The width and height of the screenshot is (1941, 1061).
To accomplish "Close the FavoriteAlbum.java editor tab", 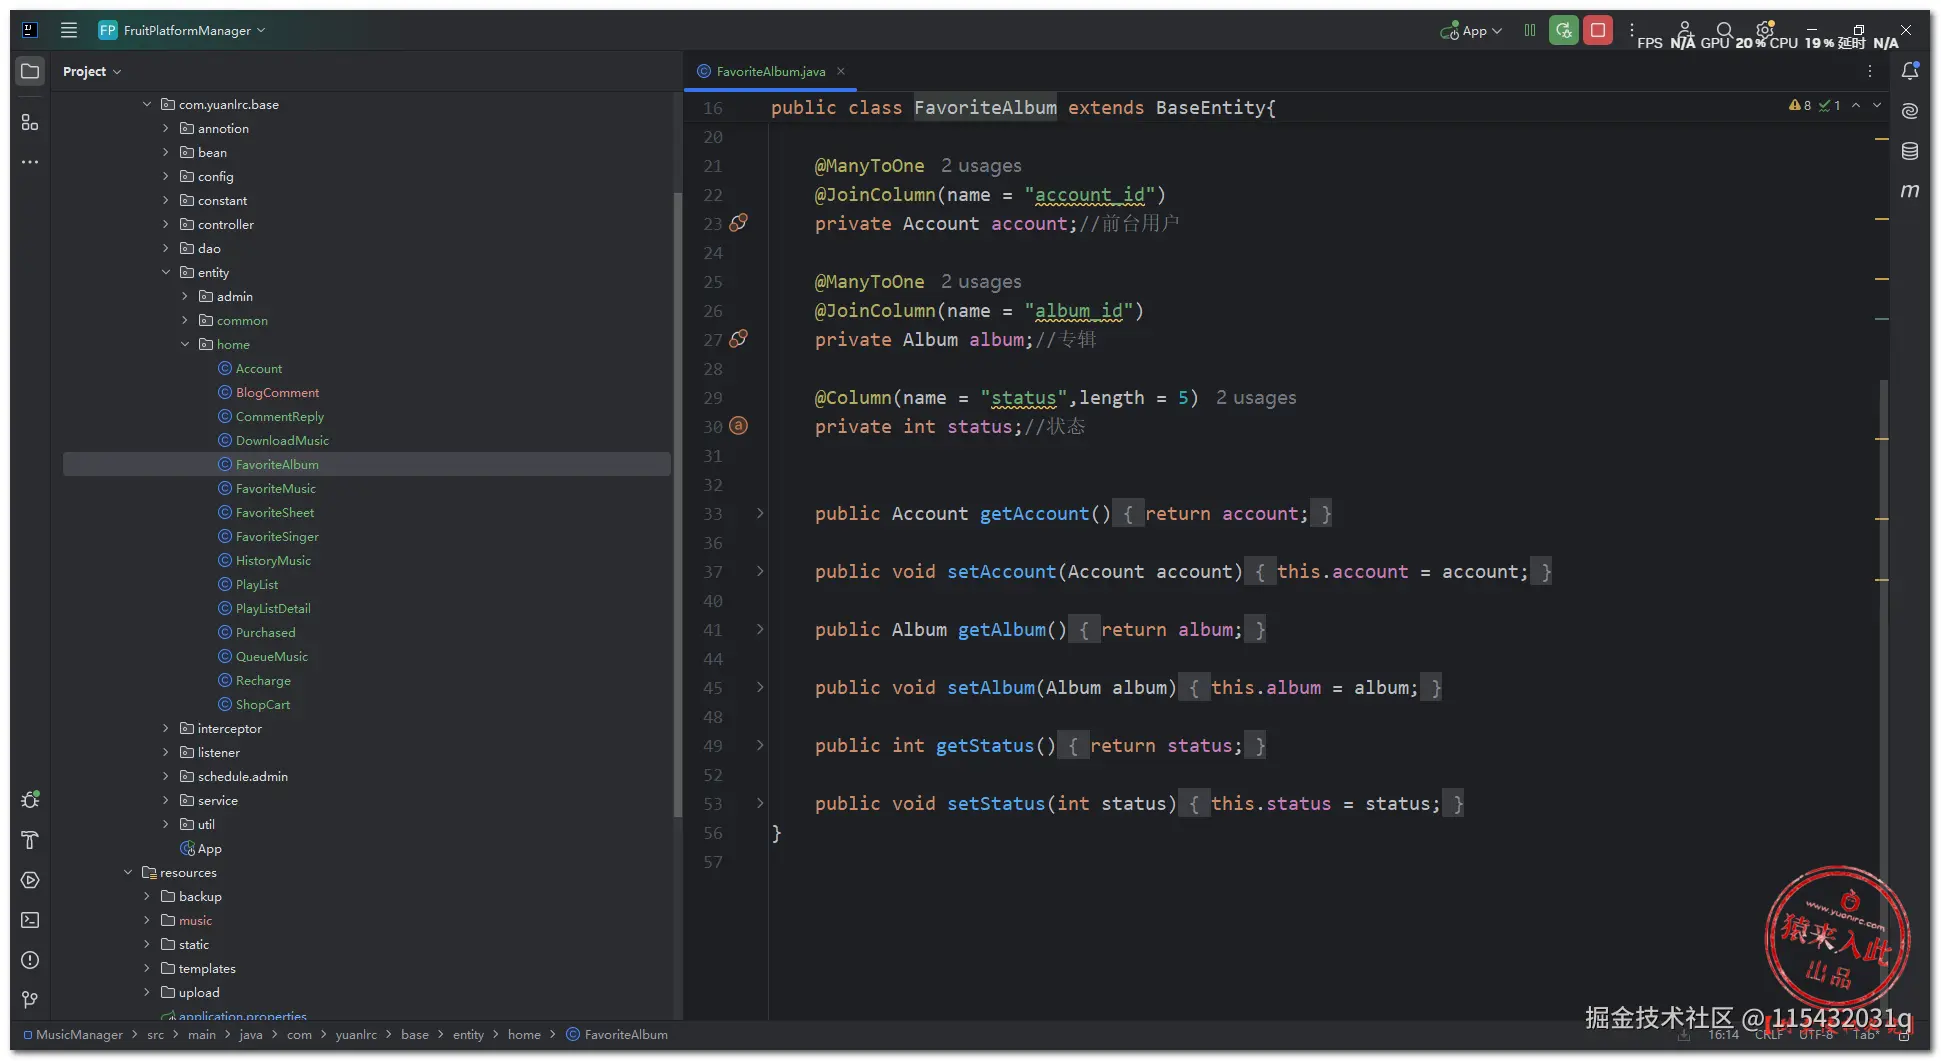I will pos(841,71).
